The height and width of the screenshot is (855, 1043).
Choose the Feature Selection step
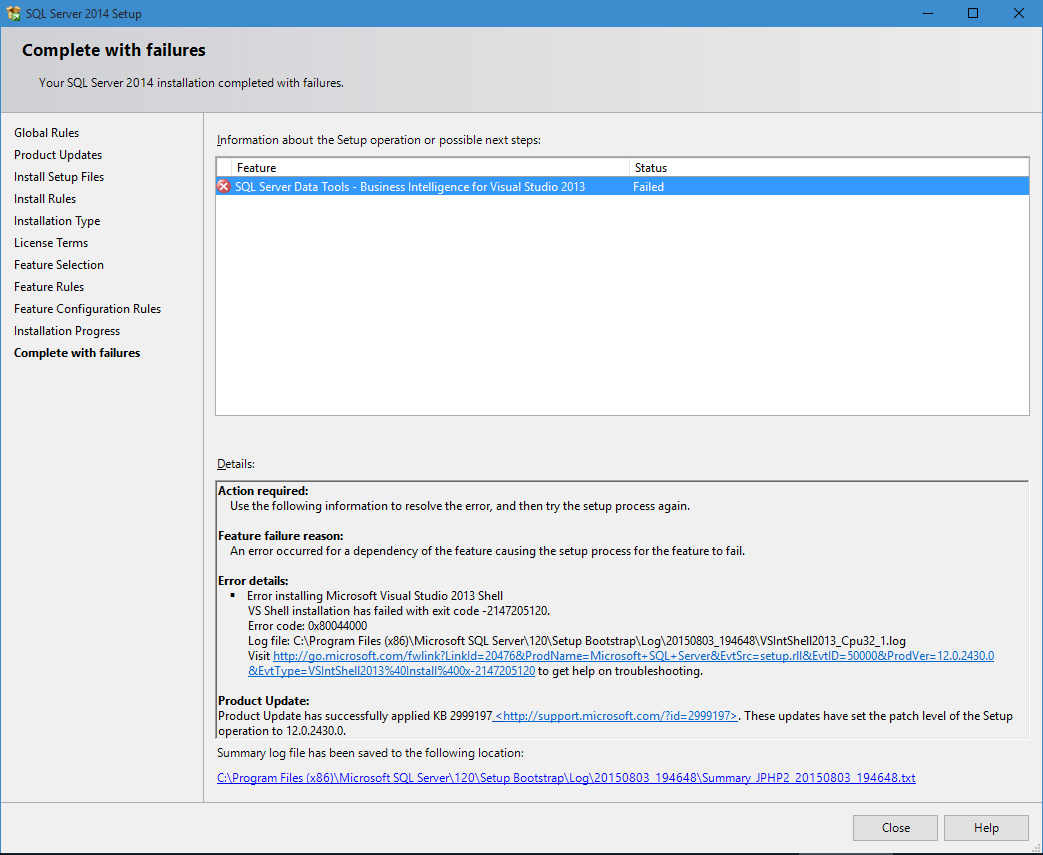point(59,265)
